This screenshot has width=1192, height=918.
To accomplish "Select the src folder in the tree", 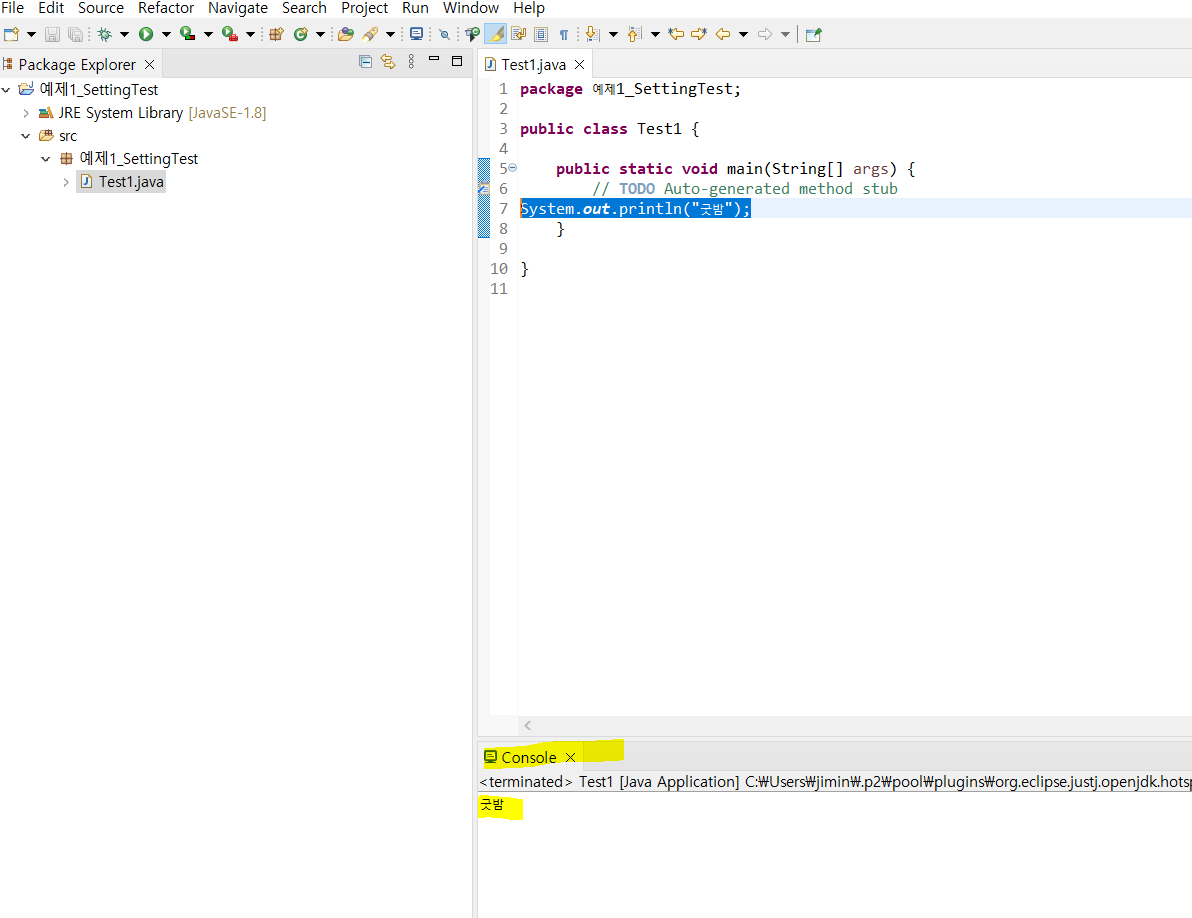I will tap(58, 136).
